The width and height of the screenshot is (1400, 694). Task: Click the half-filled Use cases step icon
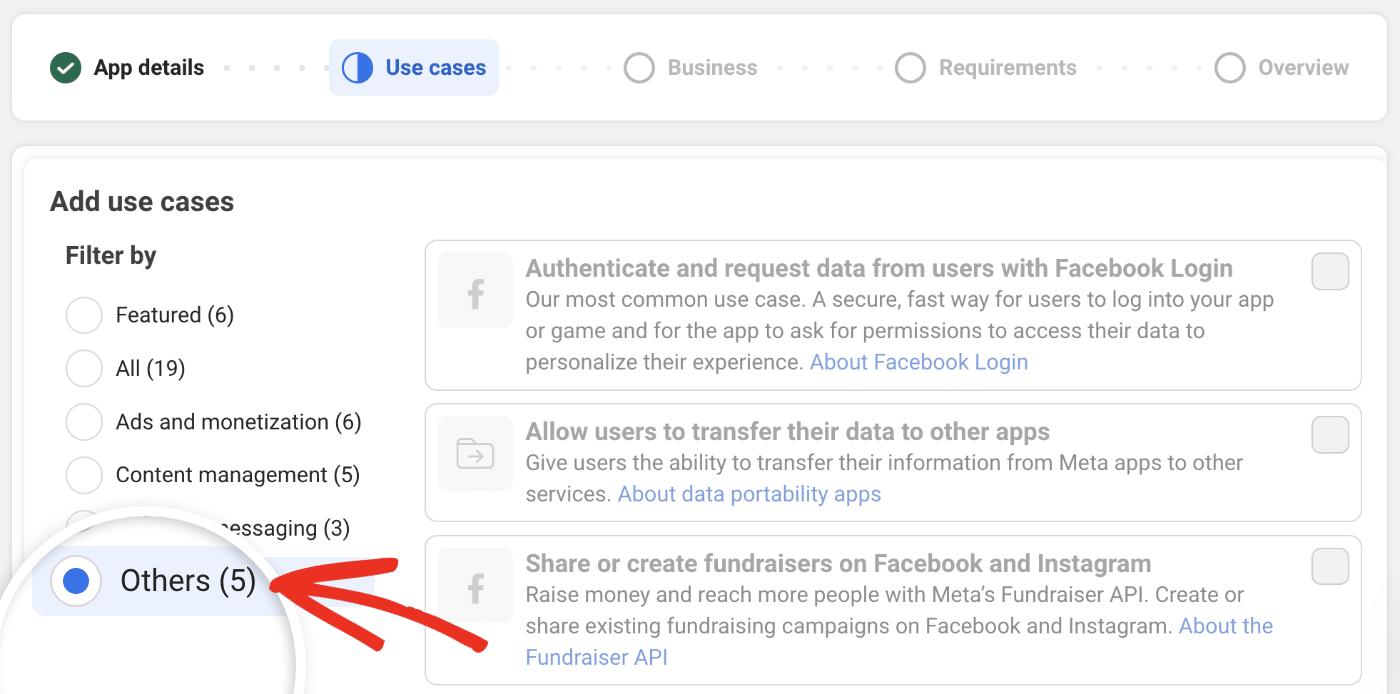pos(357,68)
